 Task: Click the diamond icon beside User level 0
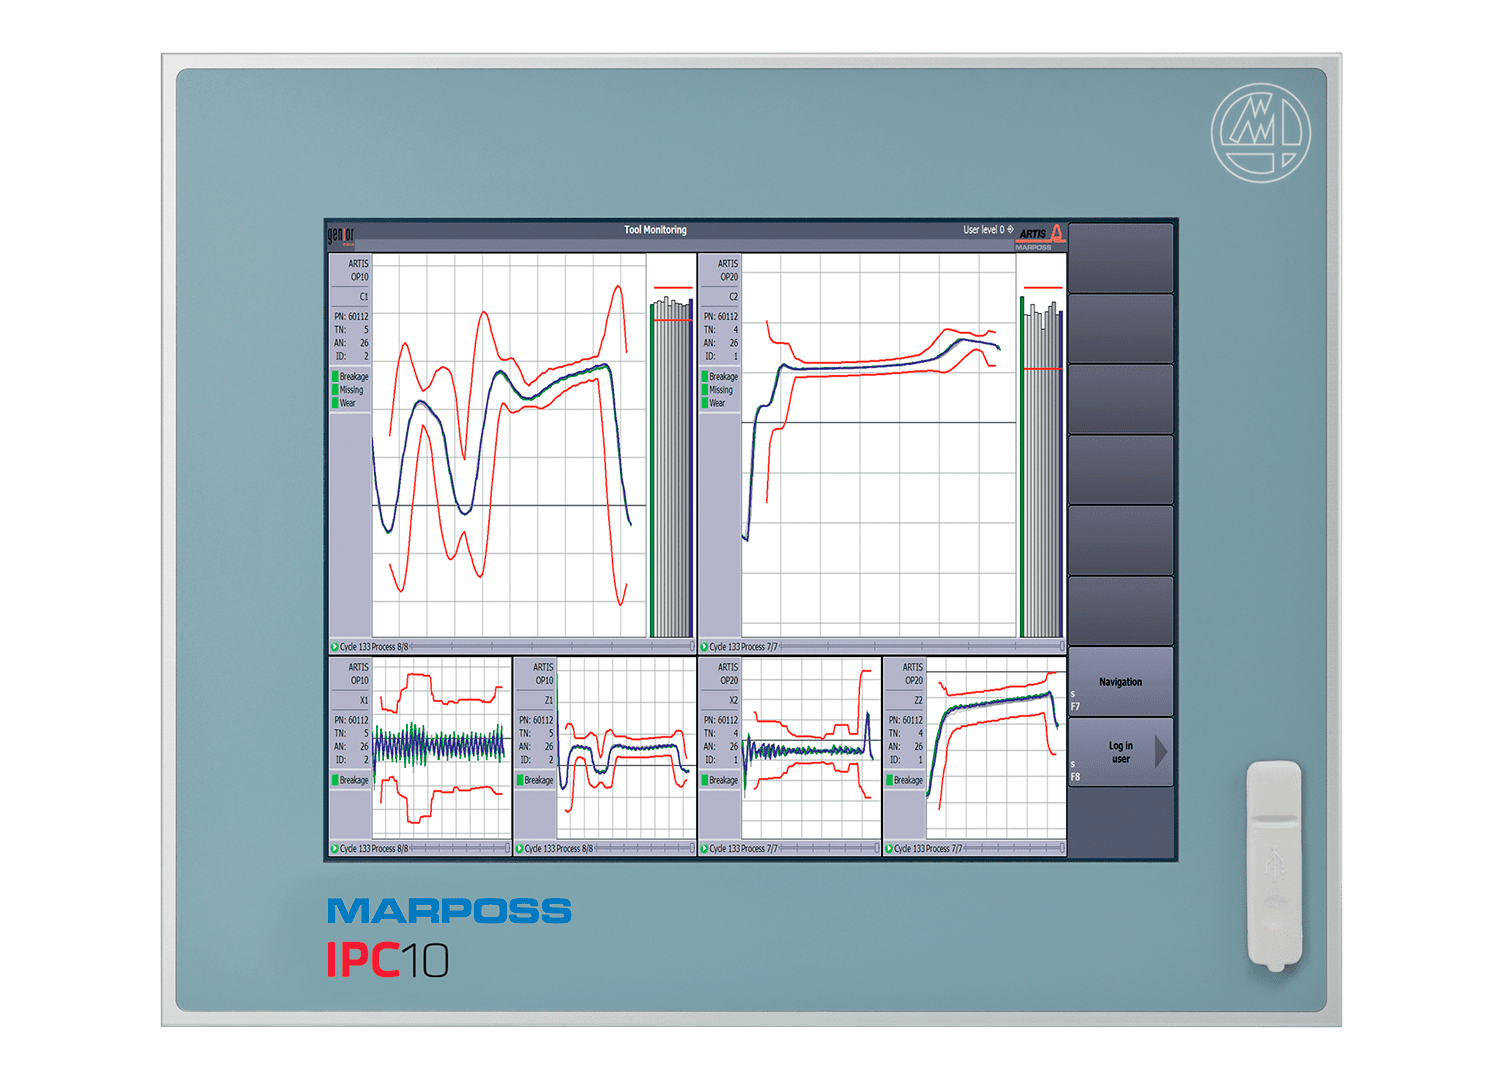coord(1010,230)
